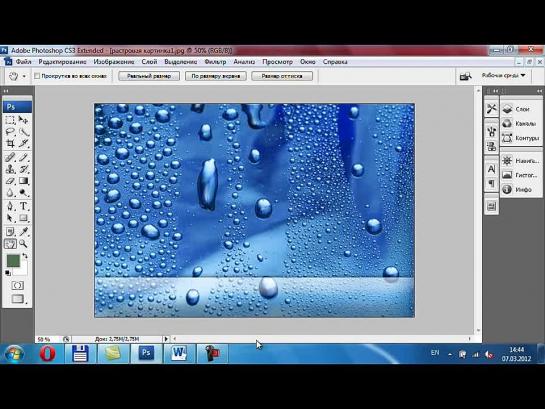Click the 50% zoom field in status bar
The height and width of the screenshot is (409, 545).
[x=48, y=339]
